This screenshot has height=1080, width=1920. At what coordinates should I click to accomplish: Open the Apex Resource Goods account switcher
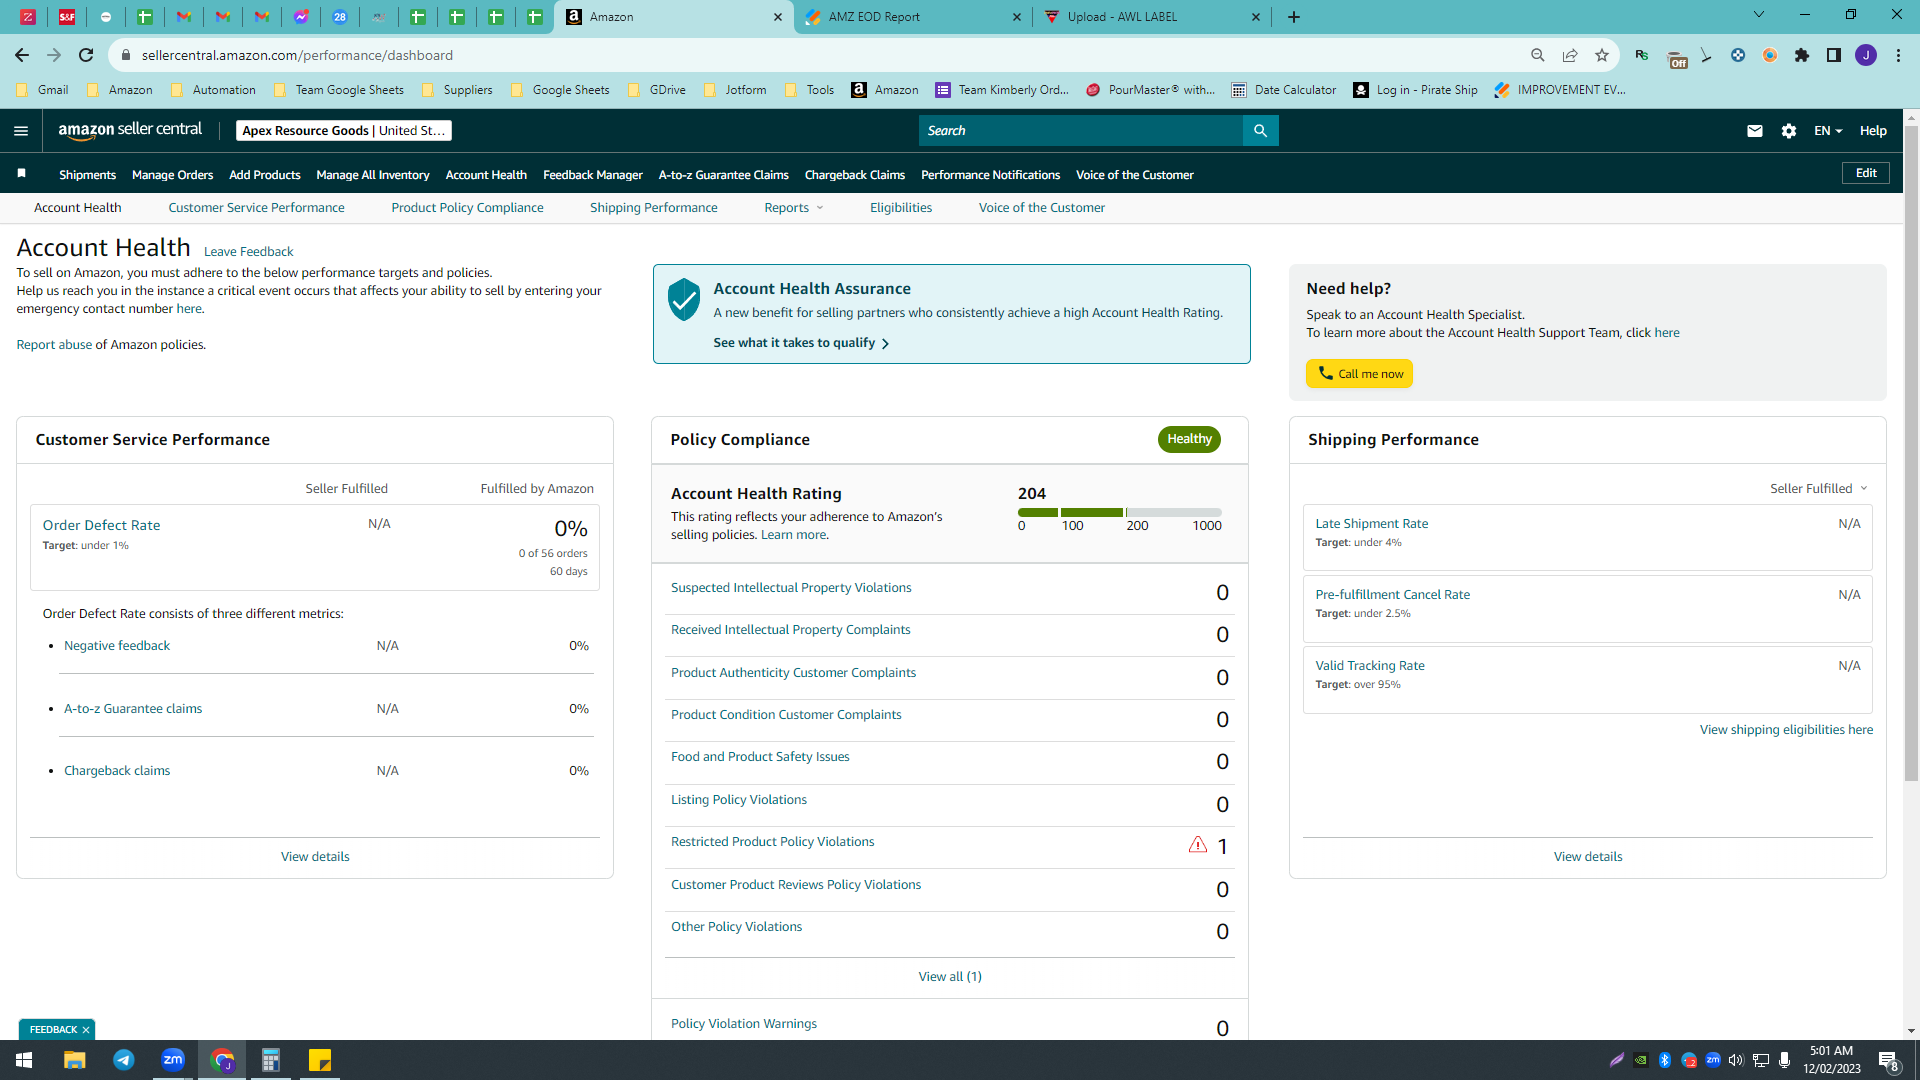[344, 131]
